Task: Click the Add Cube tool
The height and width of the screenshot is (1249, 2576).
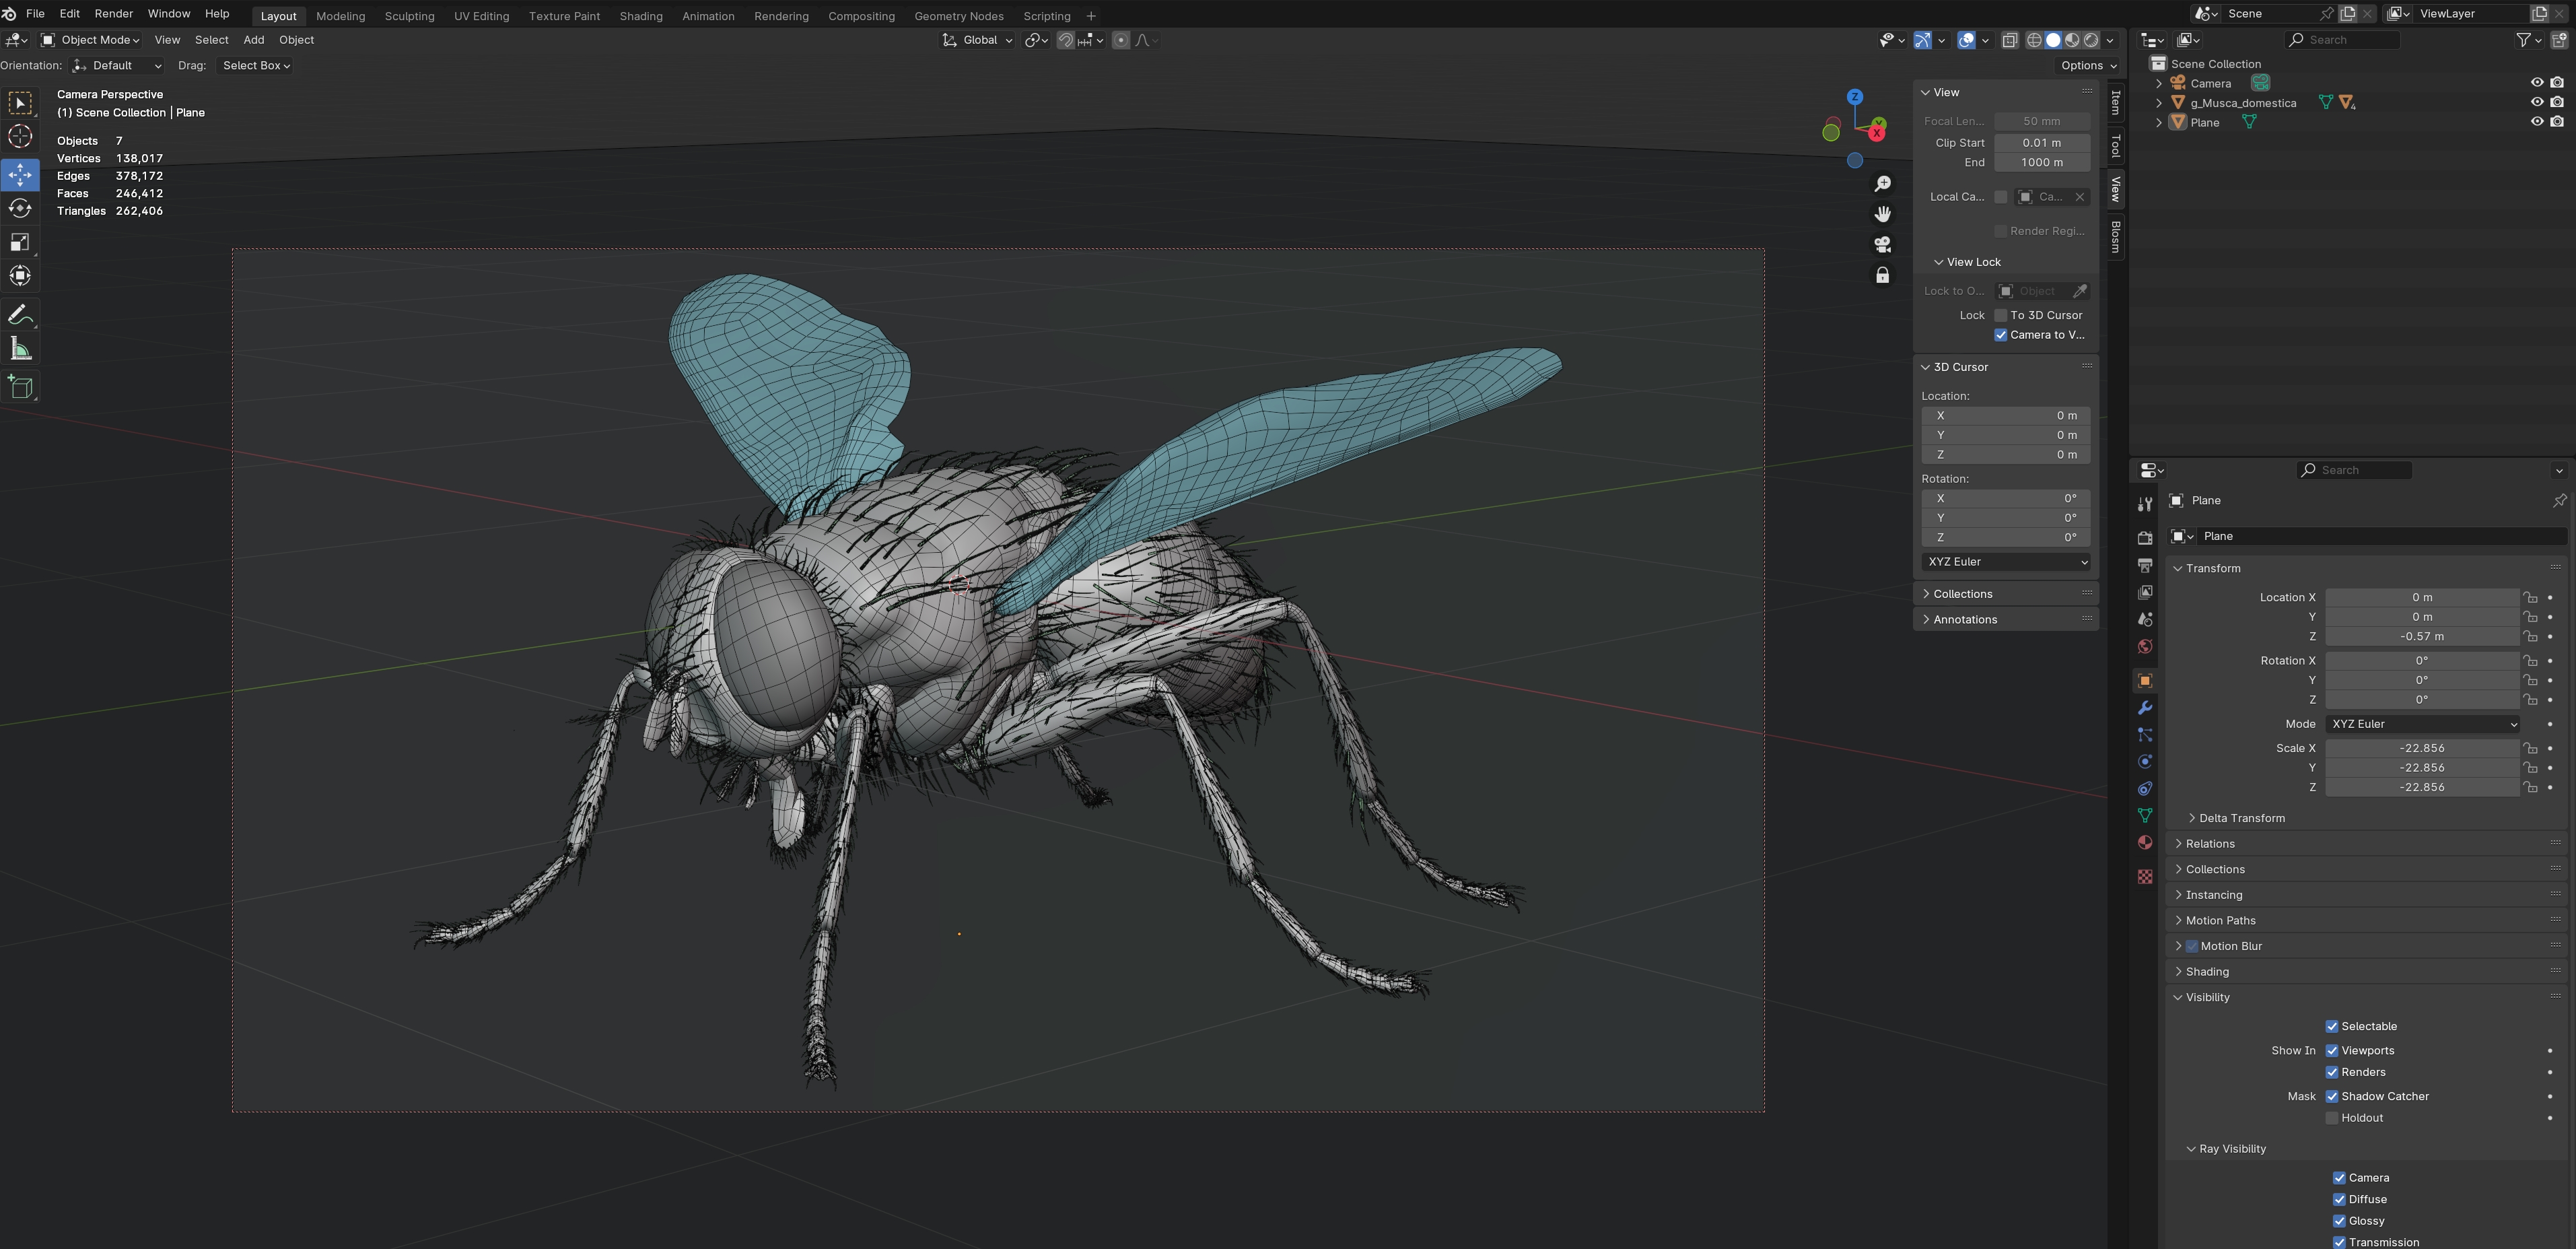Action: pyautogui.click(x=20, y=387)
